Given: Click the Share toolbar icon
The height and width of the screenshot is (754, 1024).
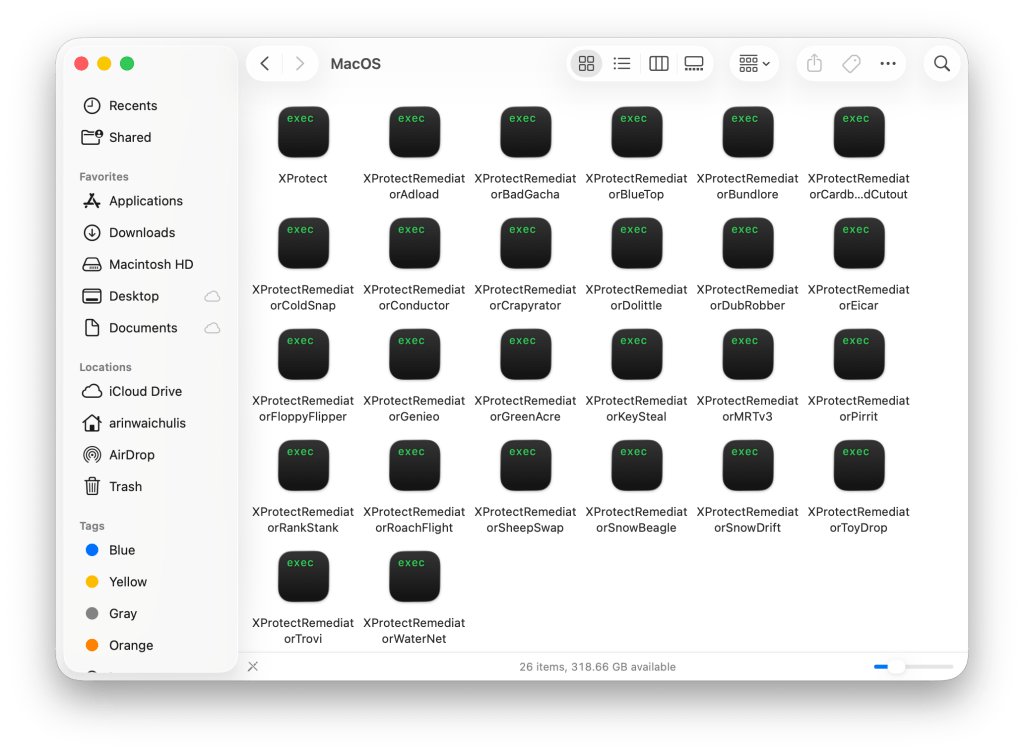Looking at the screenshot, I should pos(814,64).
